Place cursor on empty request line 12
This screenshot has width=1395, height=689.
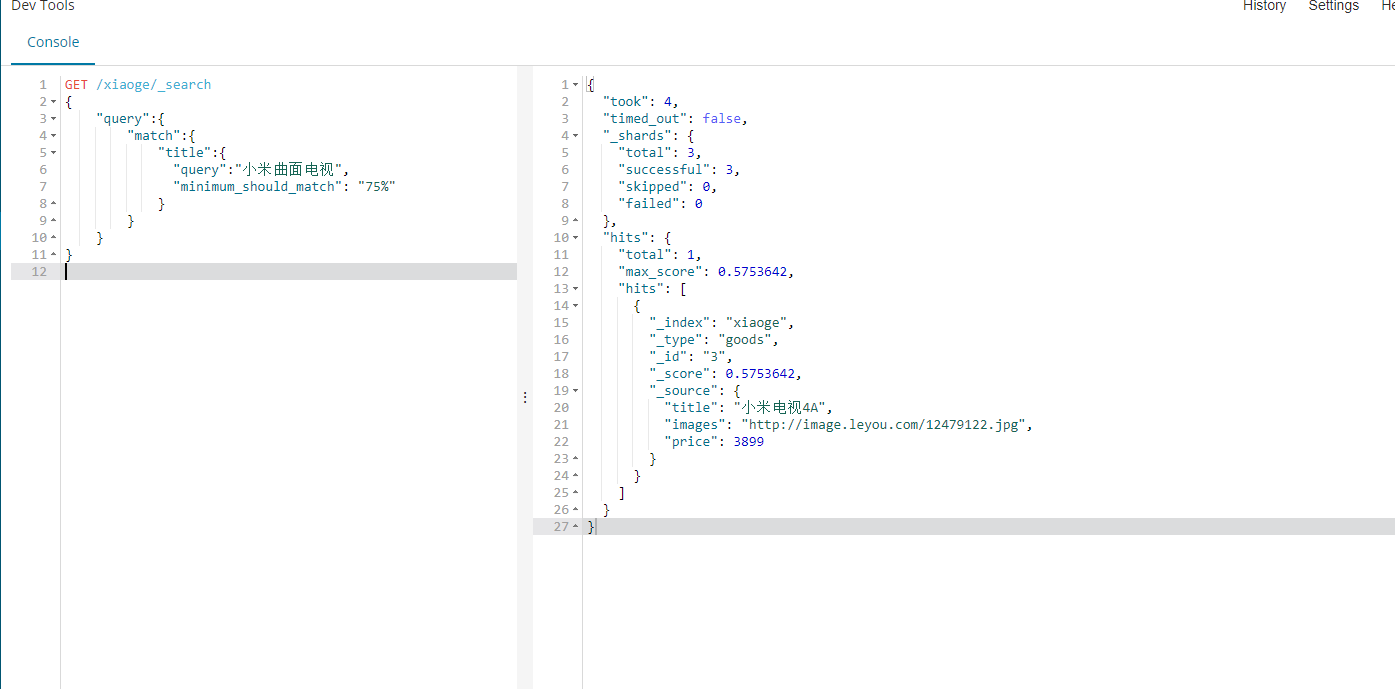[288, 272]
